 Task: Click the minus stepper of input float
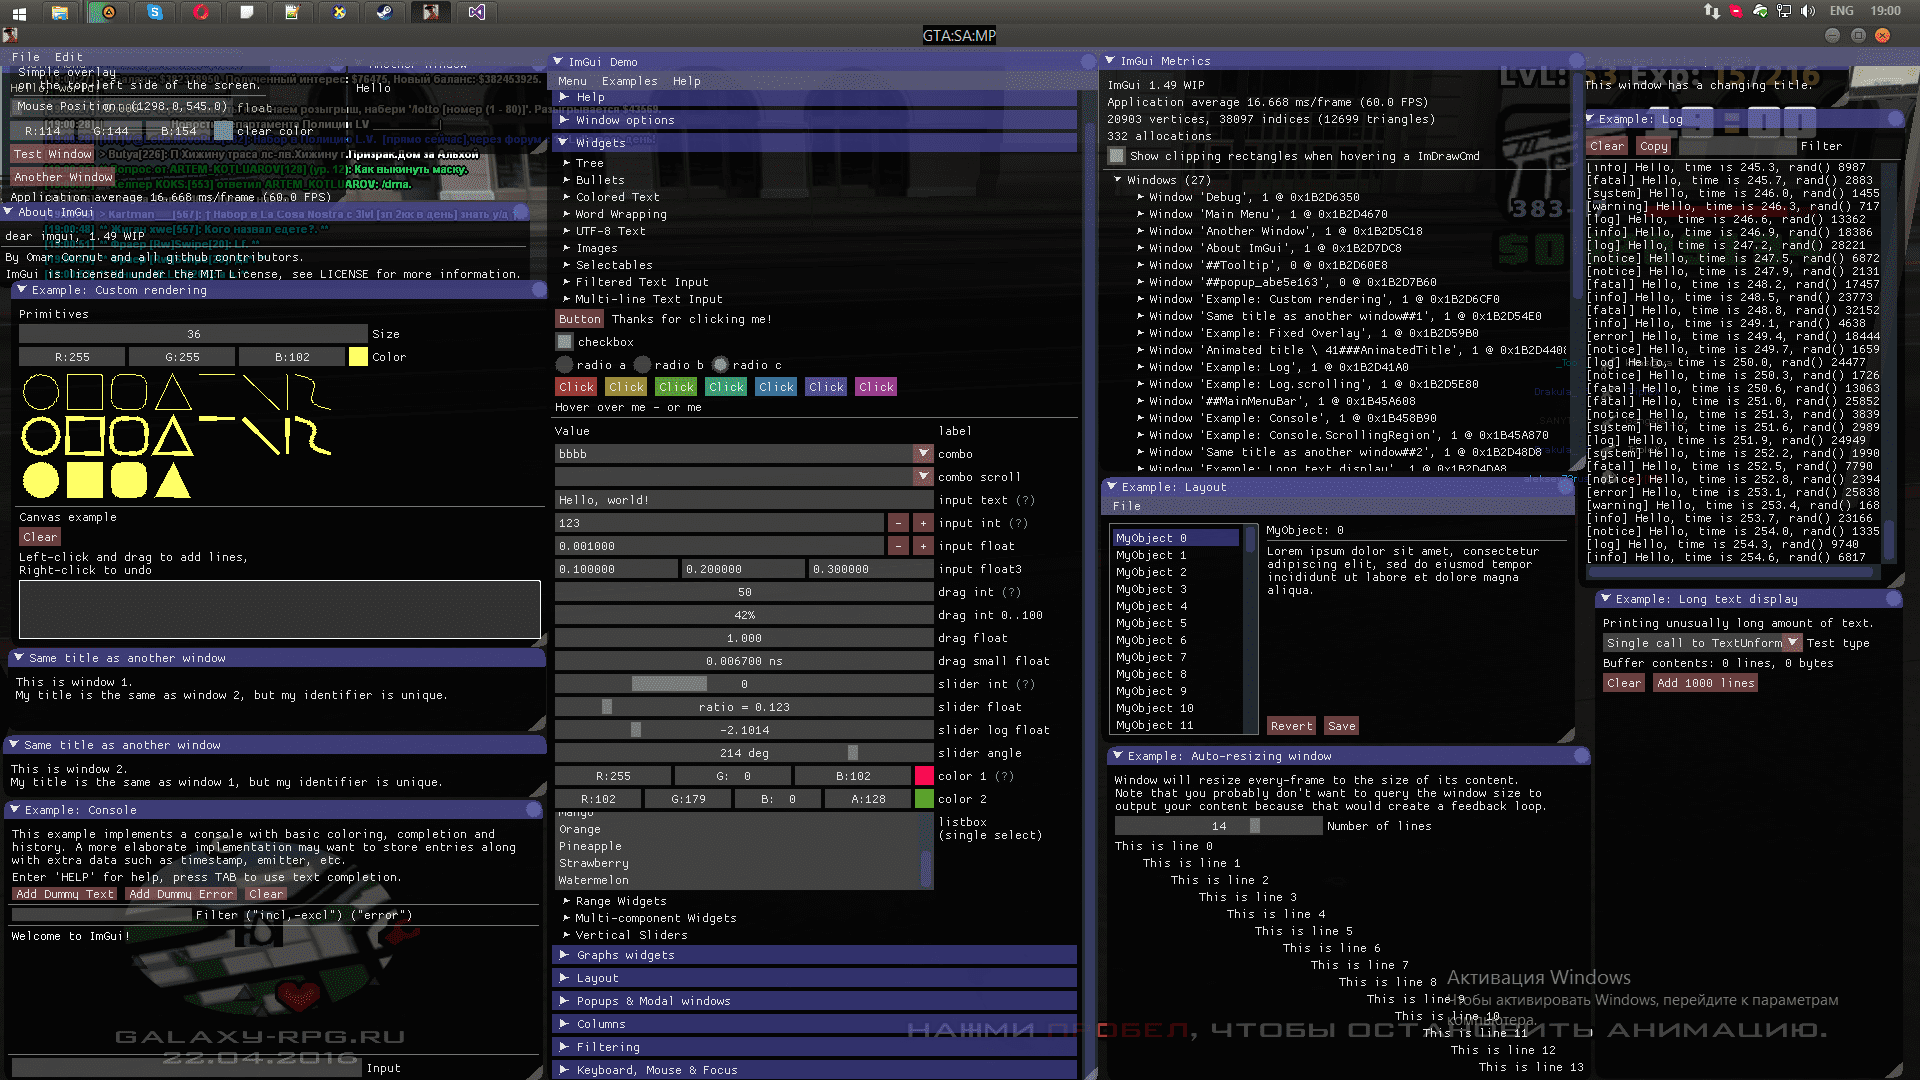click(898, 546)
